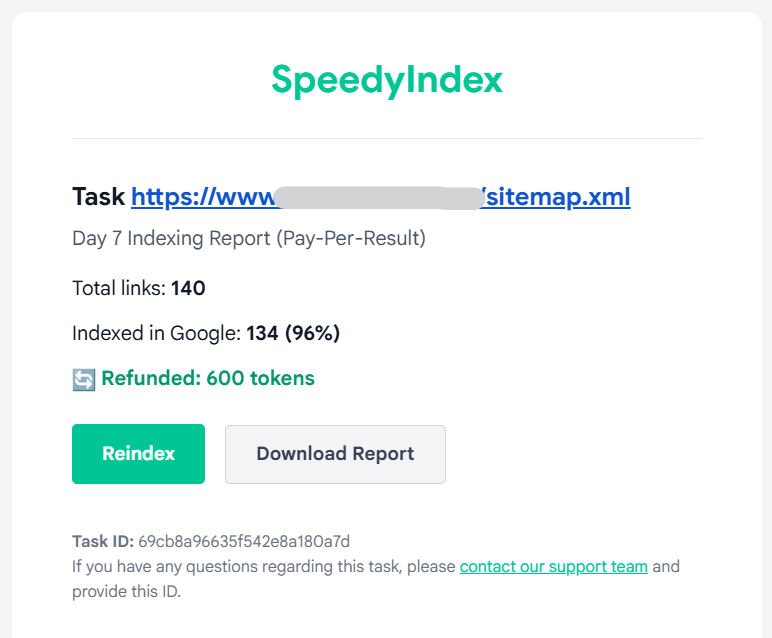
Task: Click the 134 (96%) indexed value
Action: (x=293, y=334)
